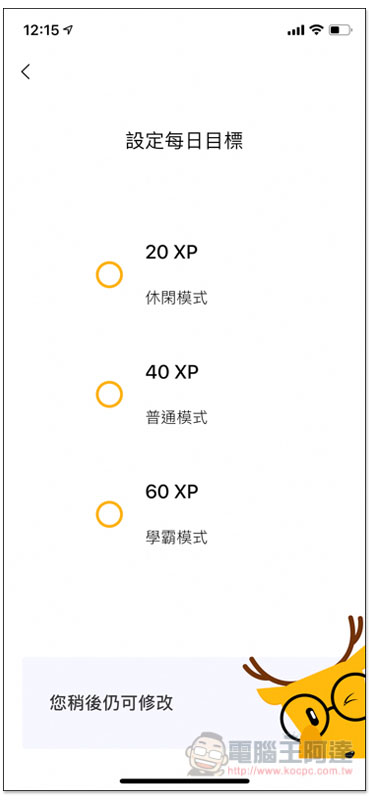
Task: Tap the 40 XP label
Action: [x=171, y=372]
